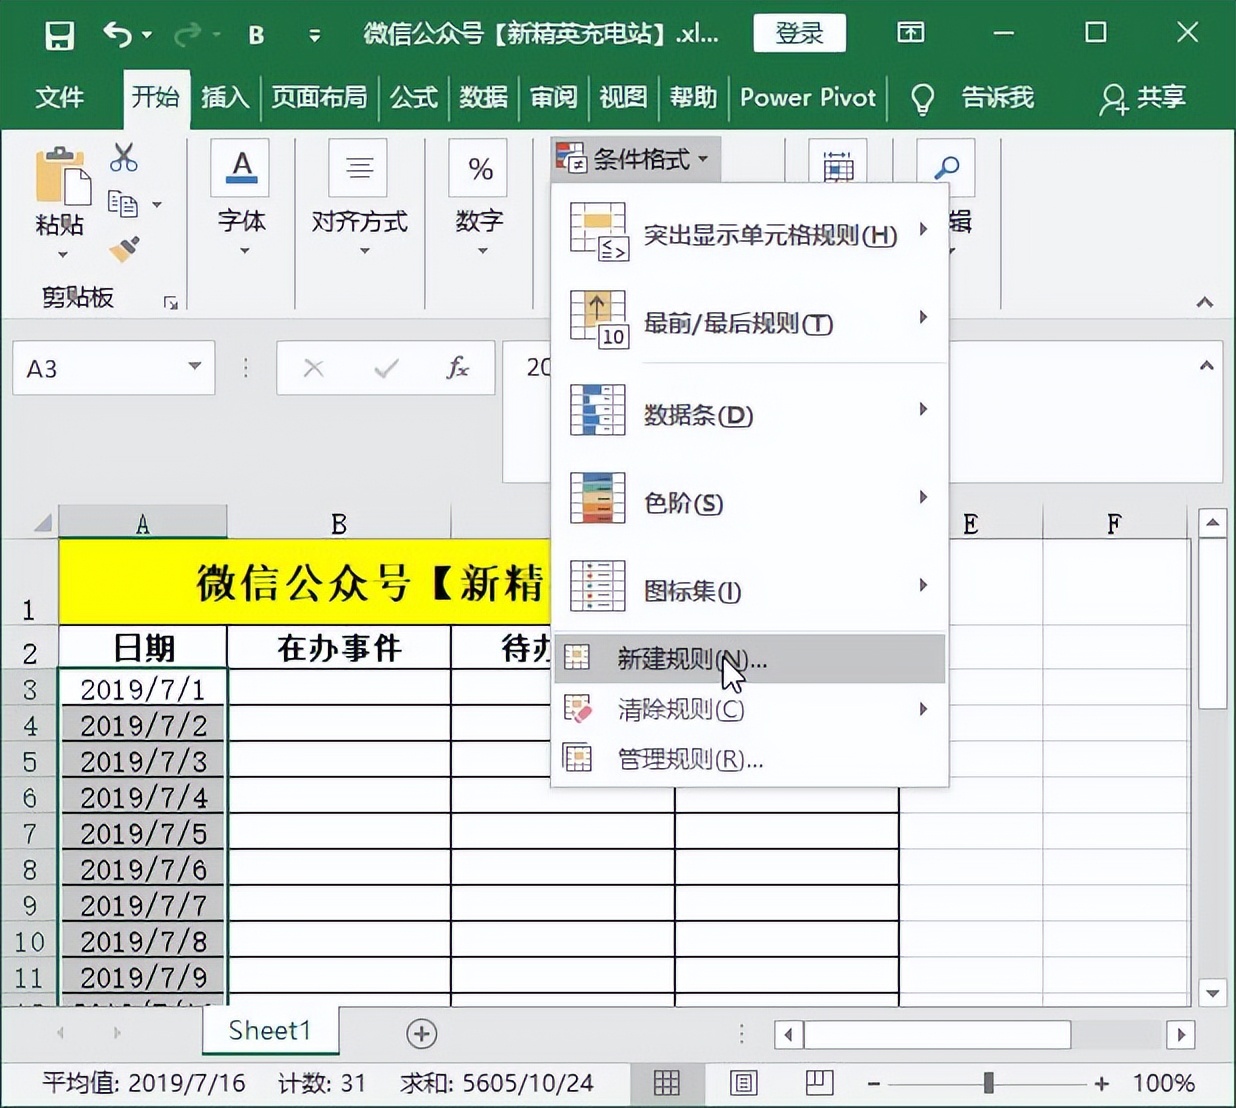Switch to the Power Pivot tab
The image size is (1236, 1108).
pos(808,97)
